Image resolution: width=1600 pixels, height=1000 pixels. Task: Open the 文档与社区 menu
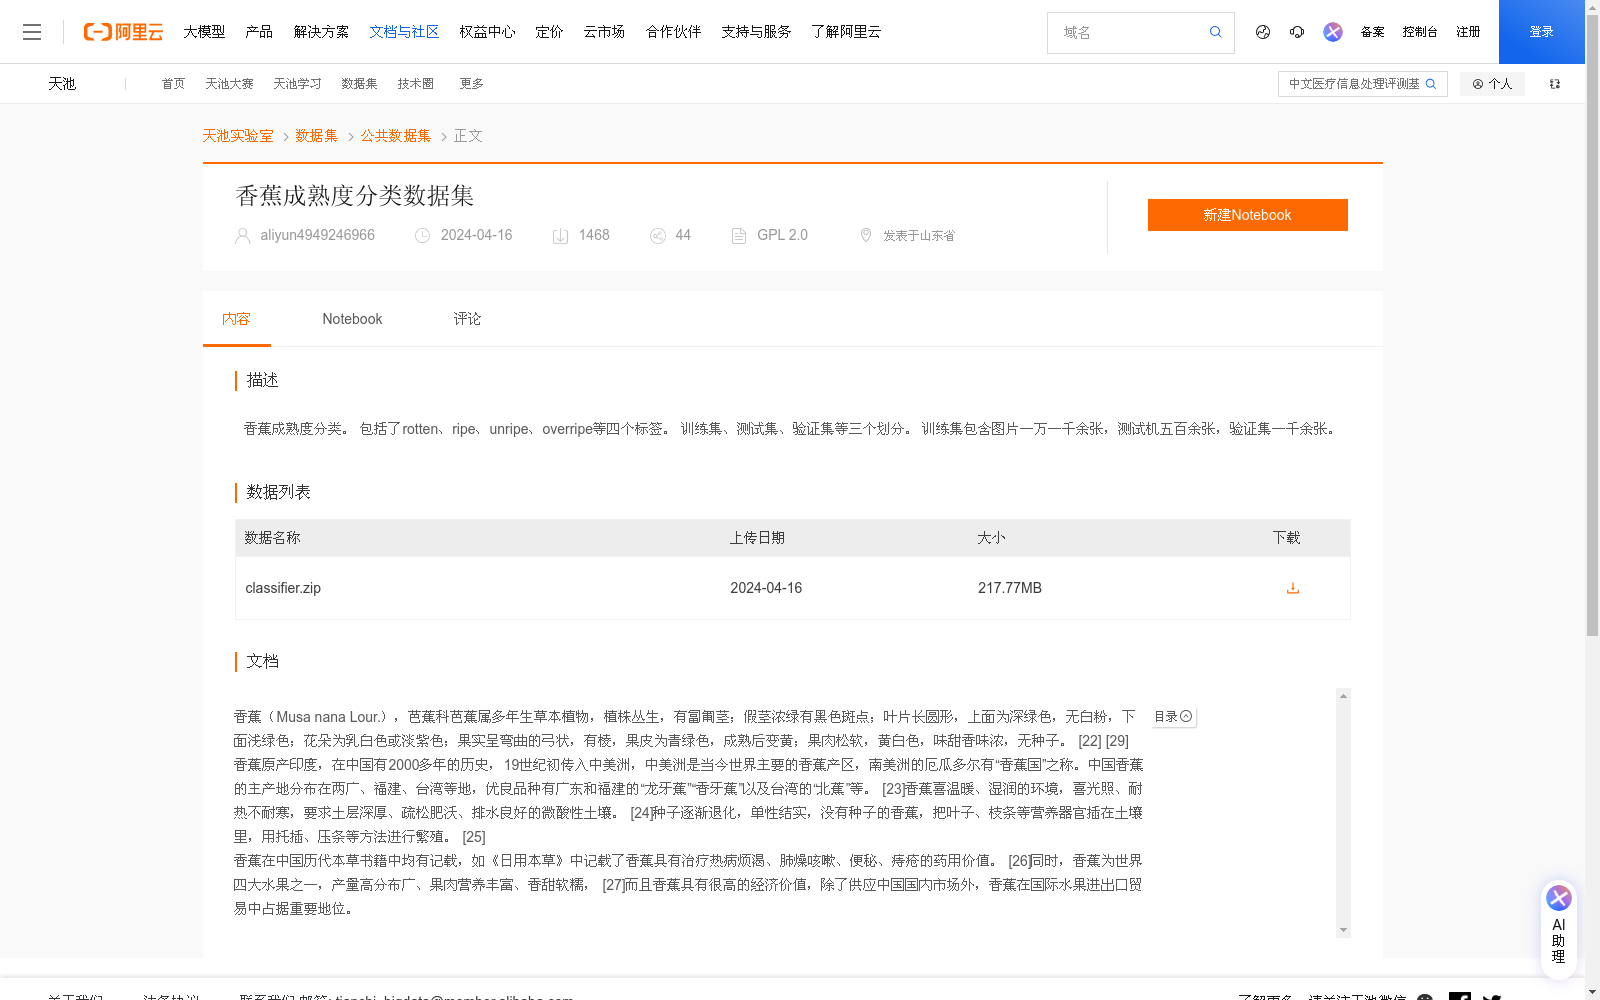404,32
